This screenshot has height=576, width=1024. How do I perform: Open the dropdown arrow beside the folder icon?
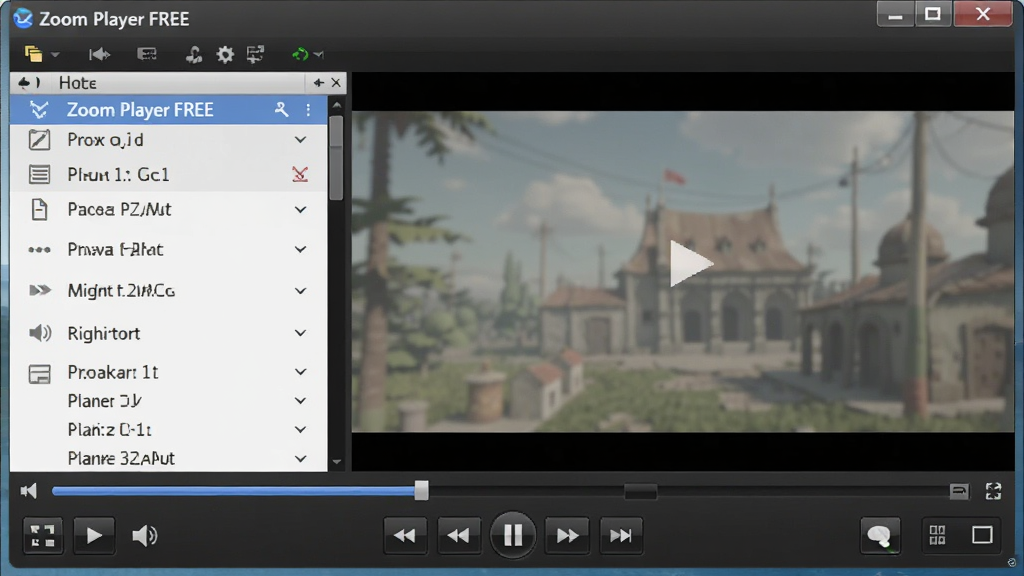[55, 55]
